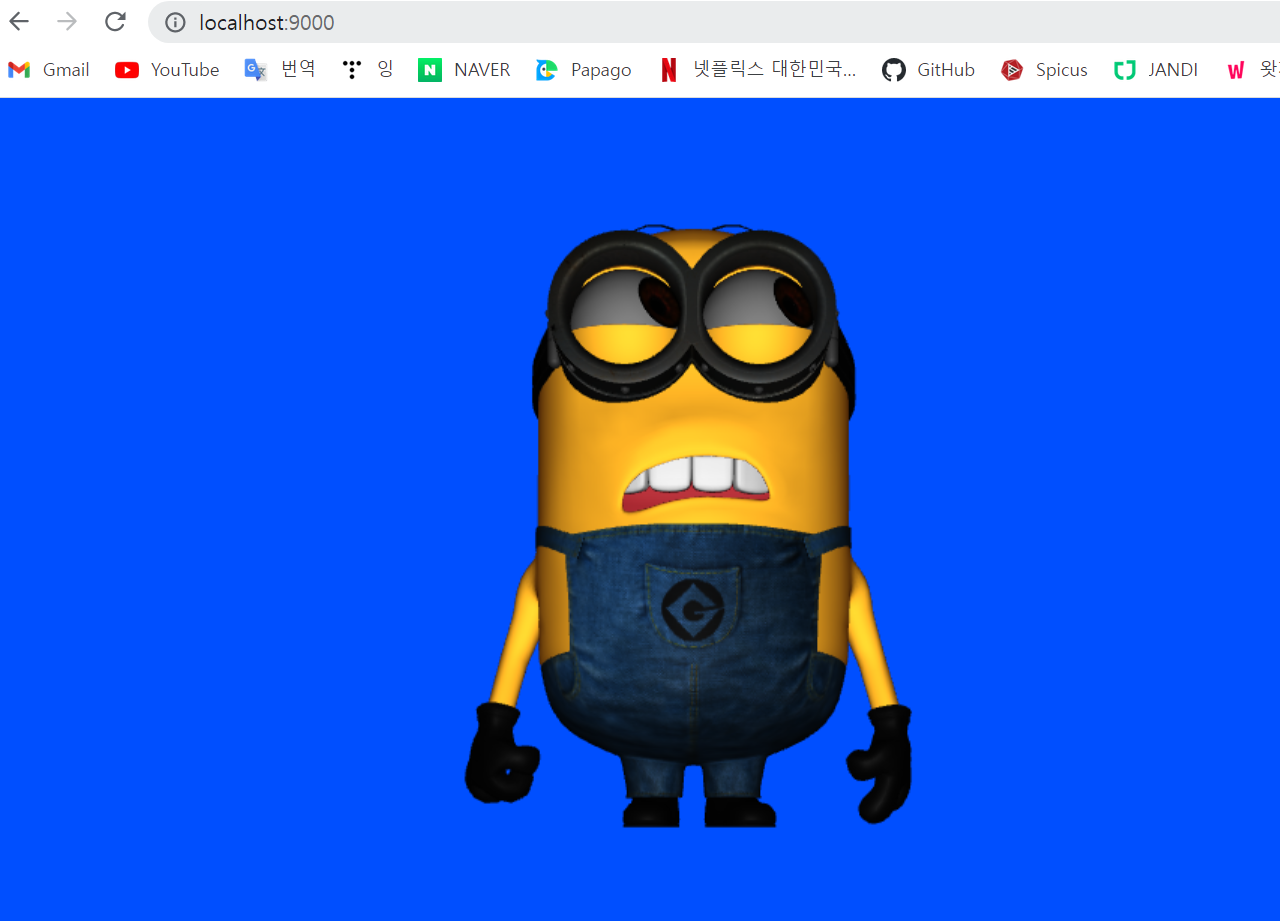The width and height of the screenshot is (1280, 921).
Task: Click the Minion 3D model in canvas
Action: coord(690,526)
